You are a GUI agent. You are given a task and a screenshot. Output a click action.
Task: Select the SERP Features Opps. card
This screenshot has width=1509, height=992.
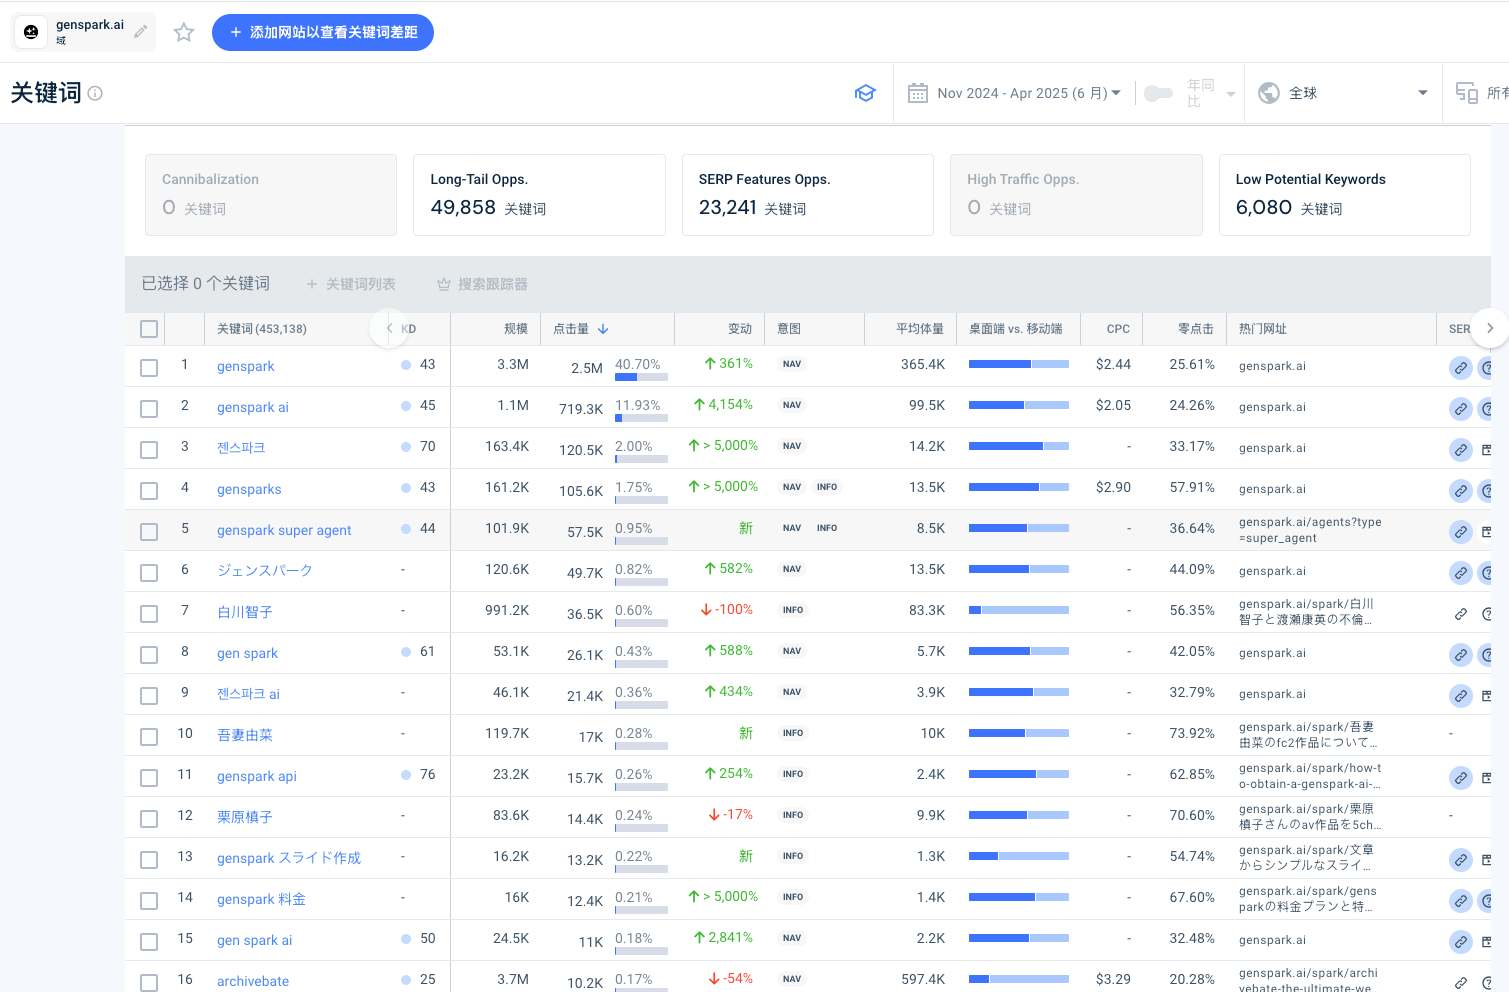[x=807, y=195]
